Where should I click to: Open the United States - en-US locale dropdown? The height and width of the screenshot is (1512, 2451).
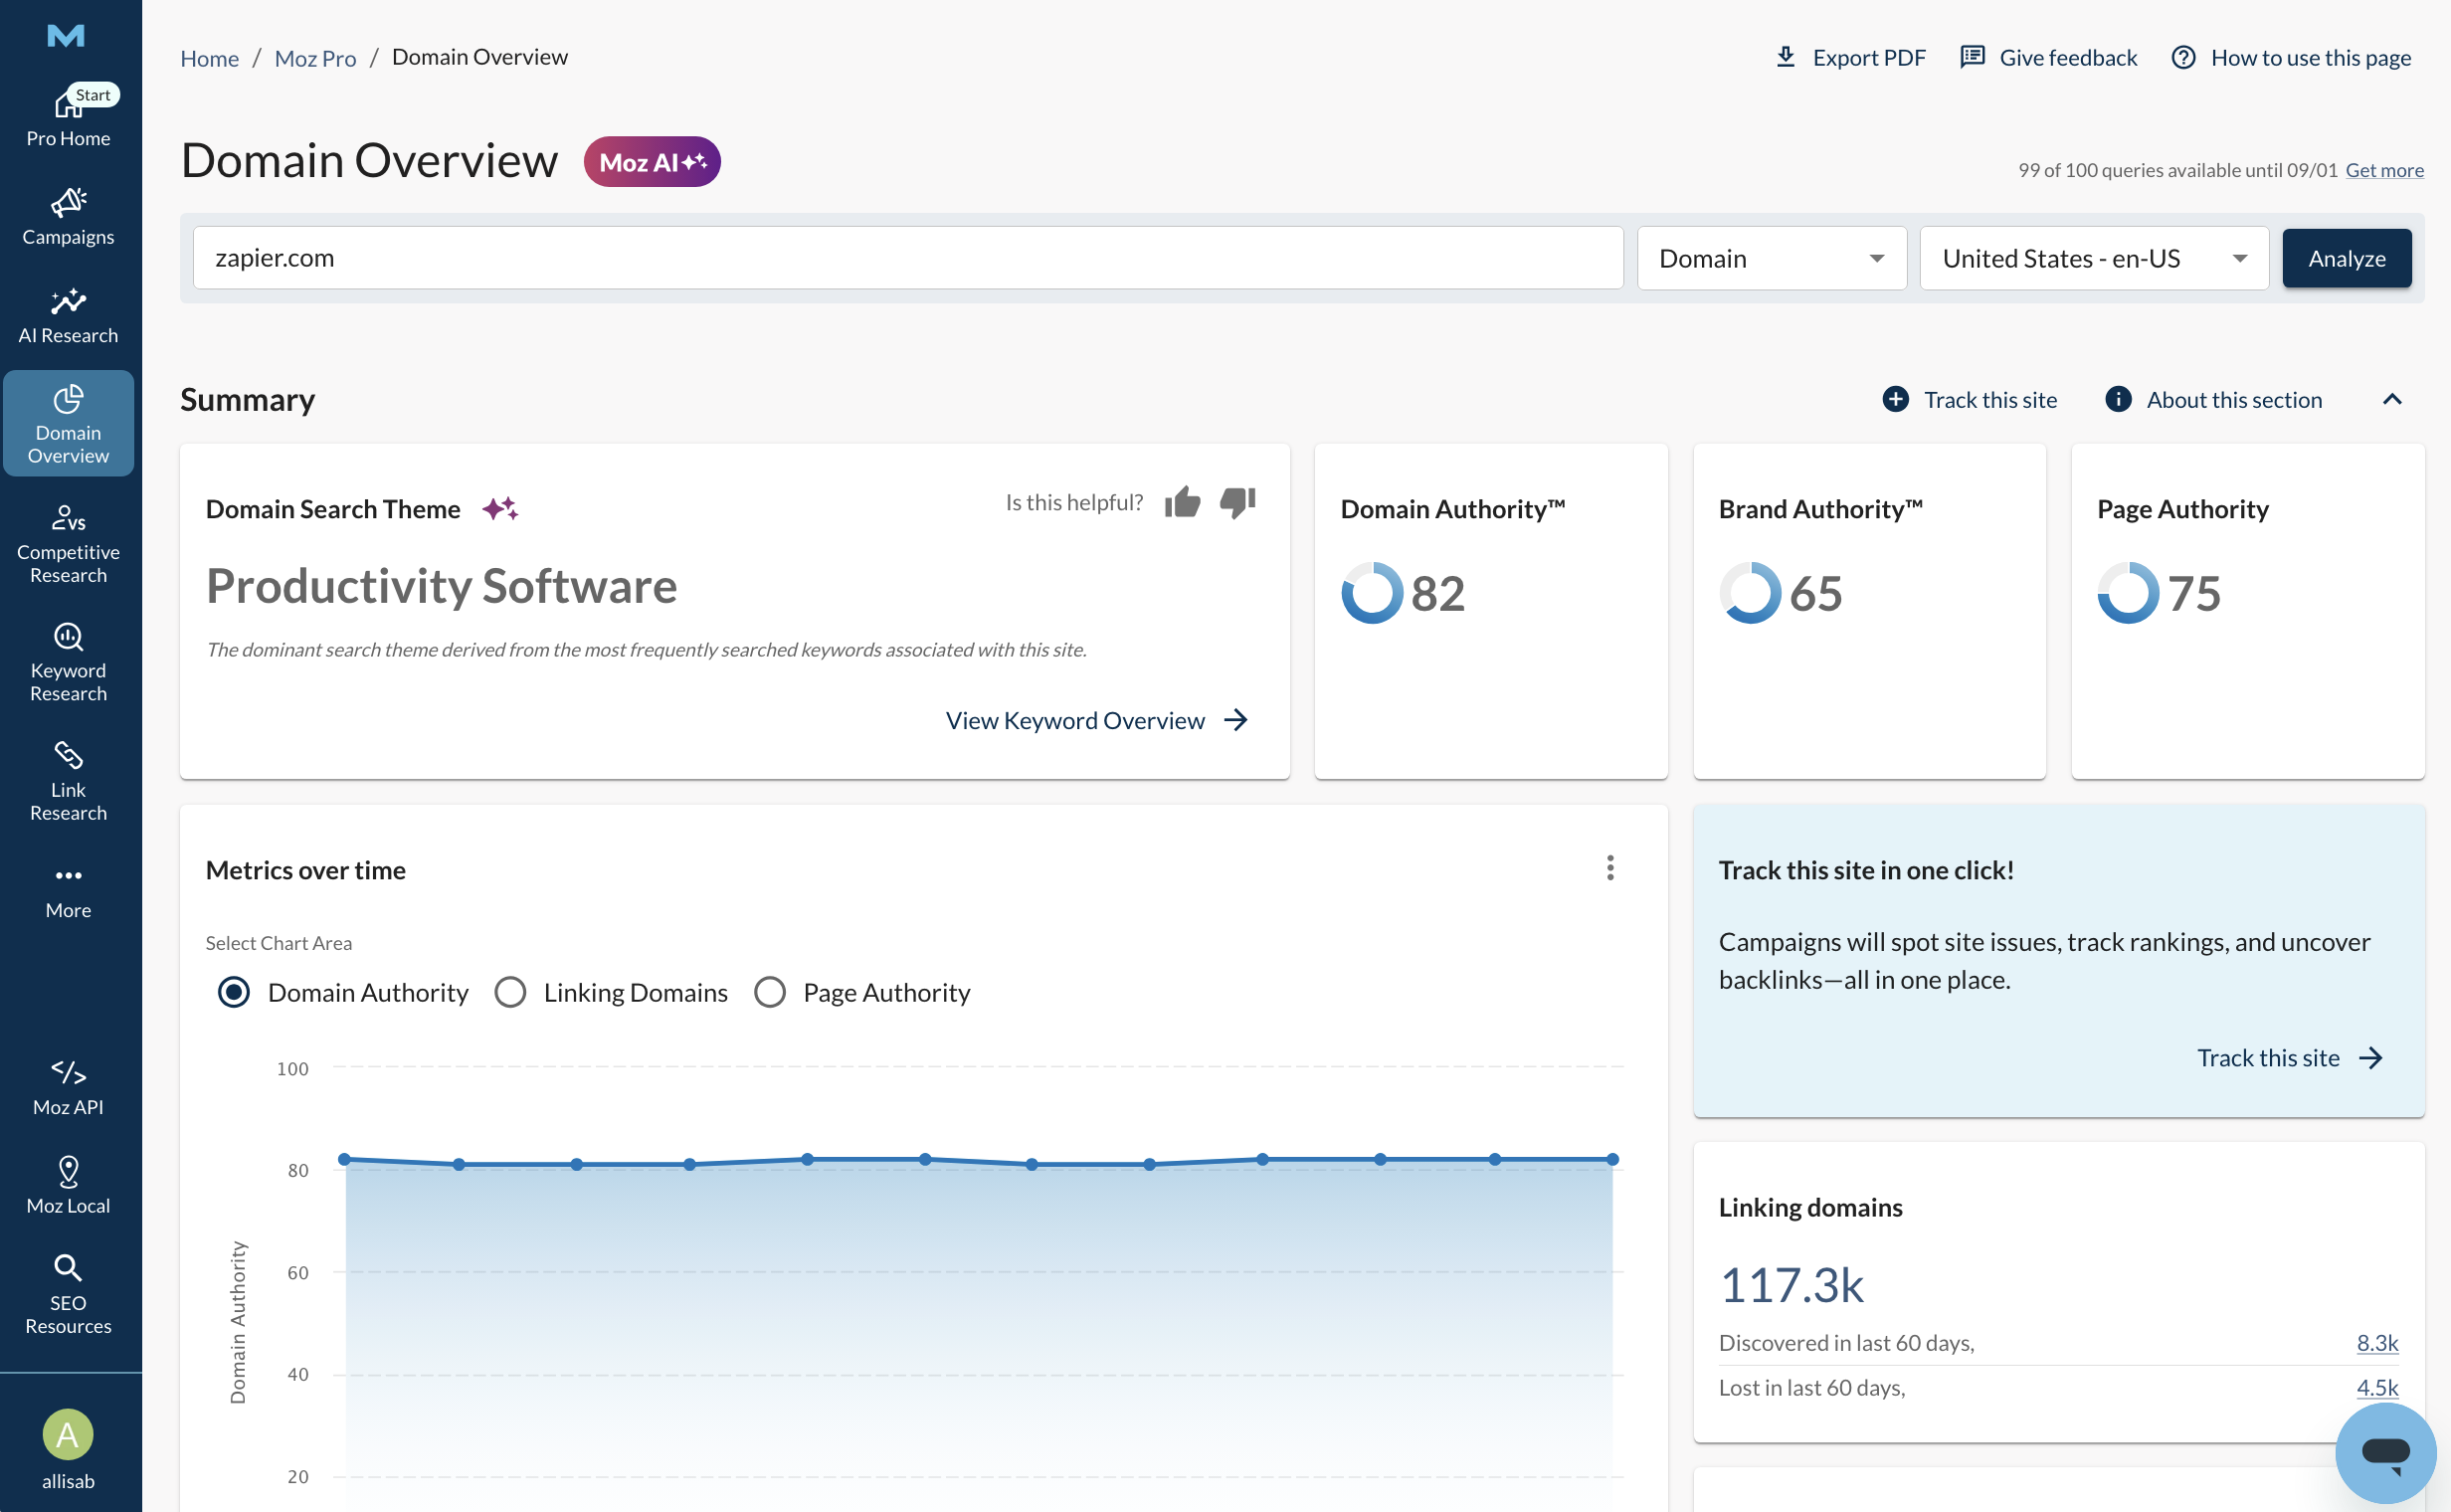[x=2094, y=258]
